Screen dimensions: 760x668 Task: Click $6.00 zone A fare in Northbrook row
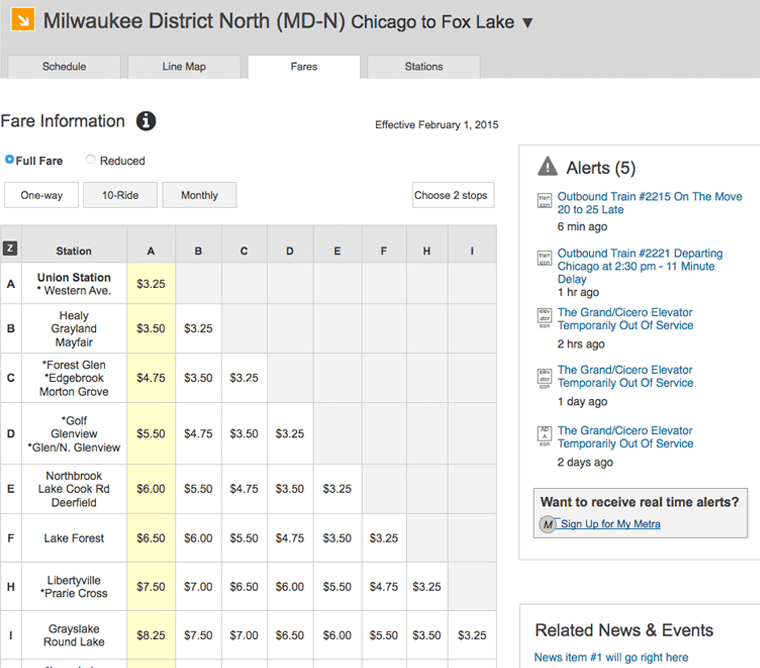(151, 489)
